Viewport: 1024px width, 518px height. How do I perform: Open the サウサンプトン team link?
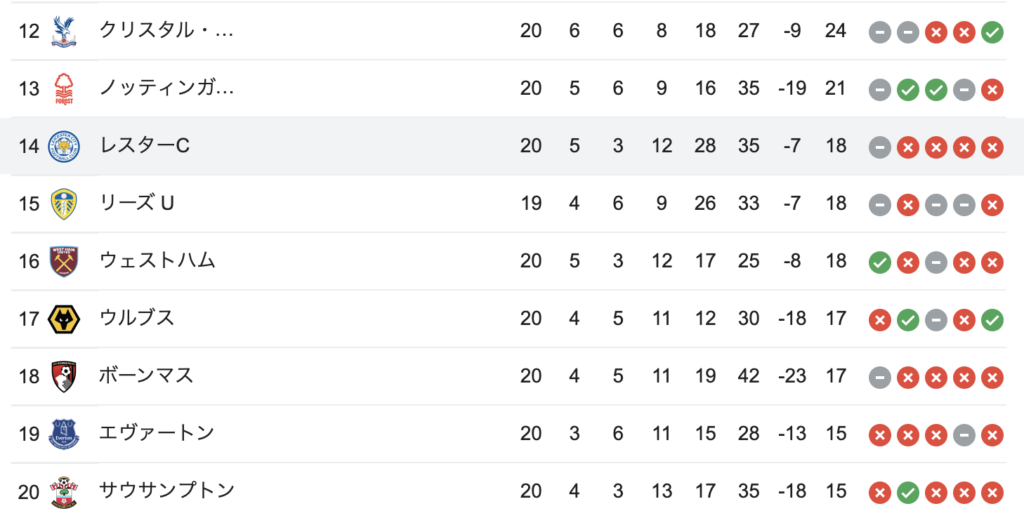(x=167, y=491)
